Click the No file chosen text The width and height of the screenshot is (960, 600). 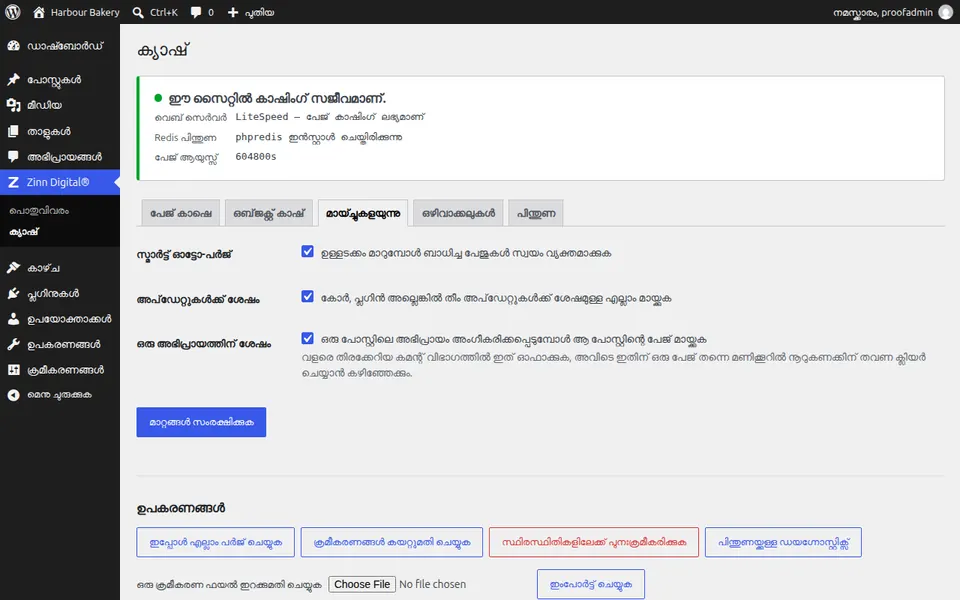[x=432, y=584]
